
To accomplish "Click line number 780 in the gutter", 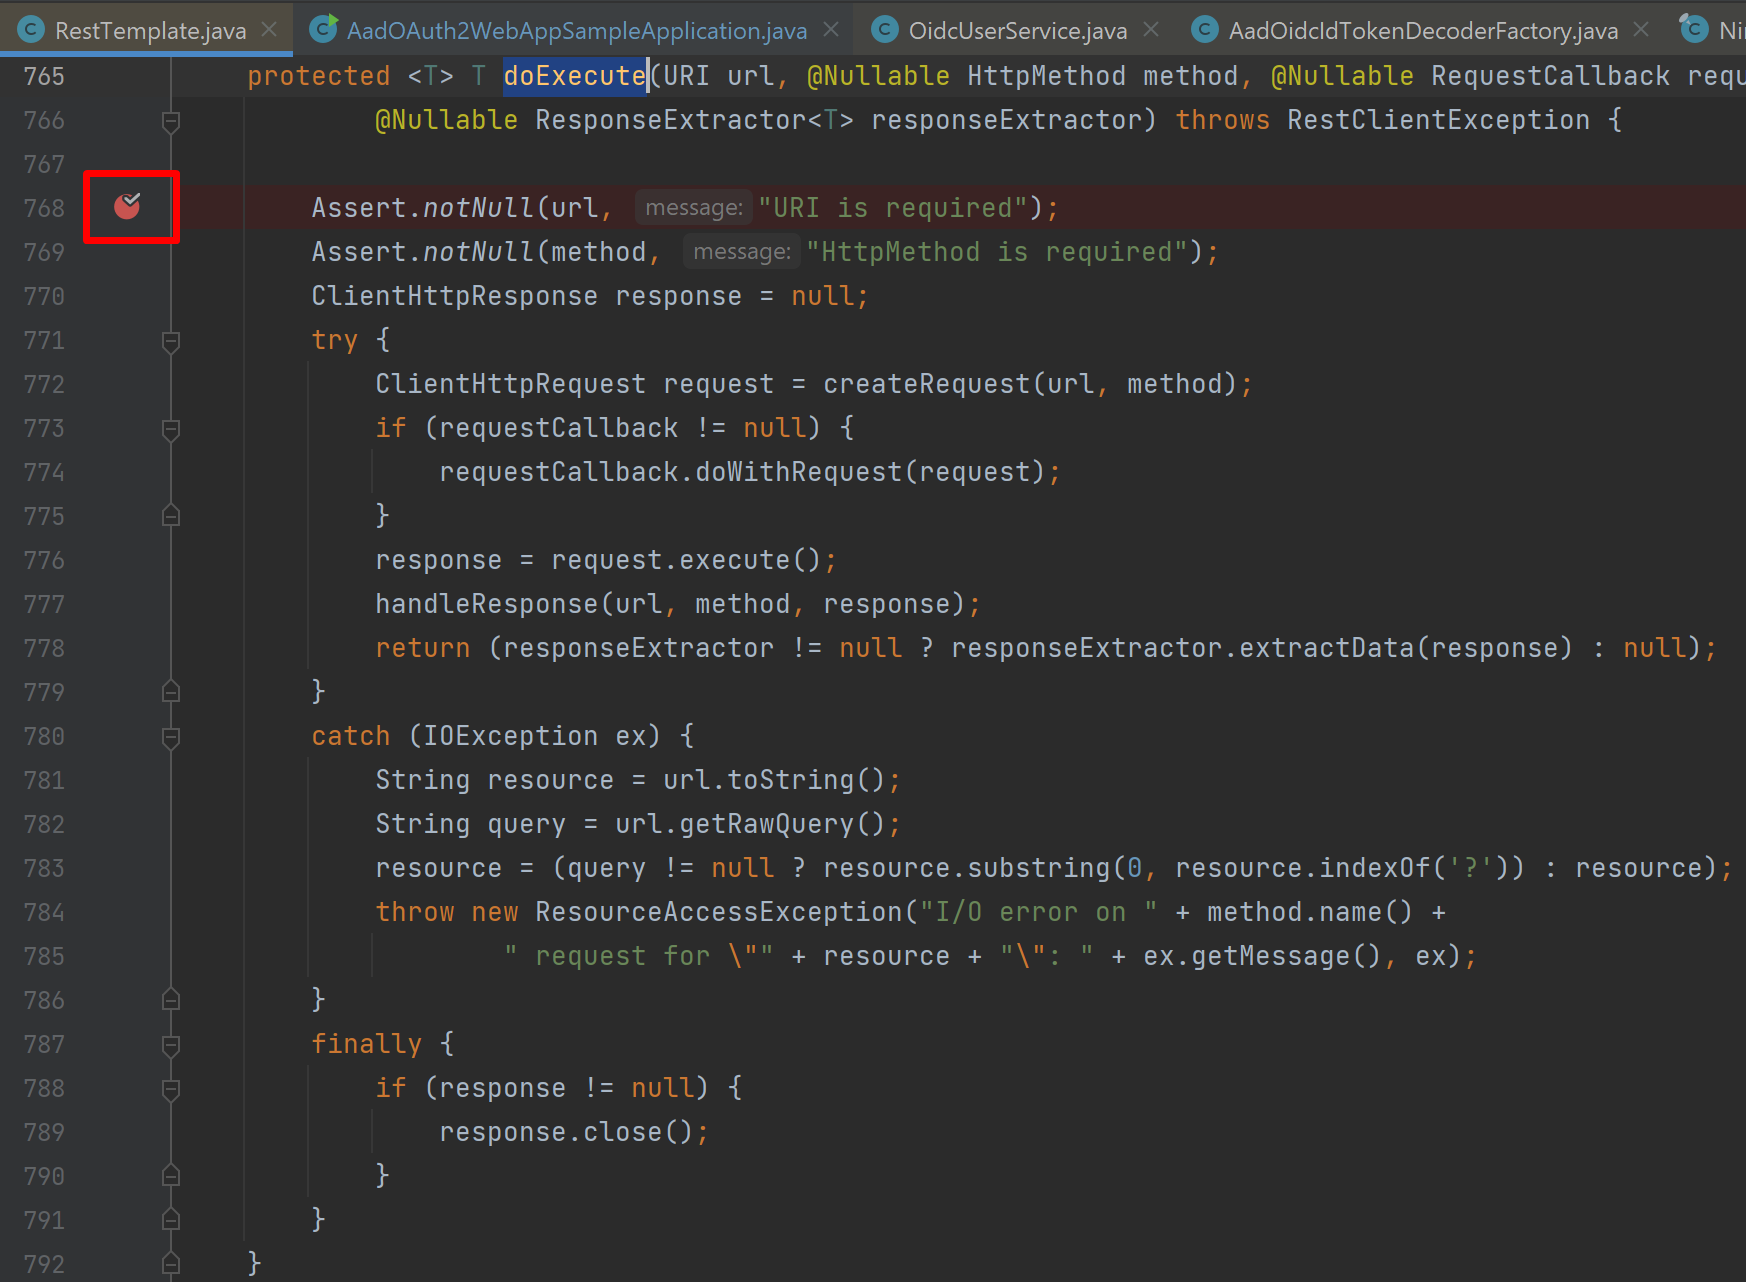I will (x=43, y=735).
